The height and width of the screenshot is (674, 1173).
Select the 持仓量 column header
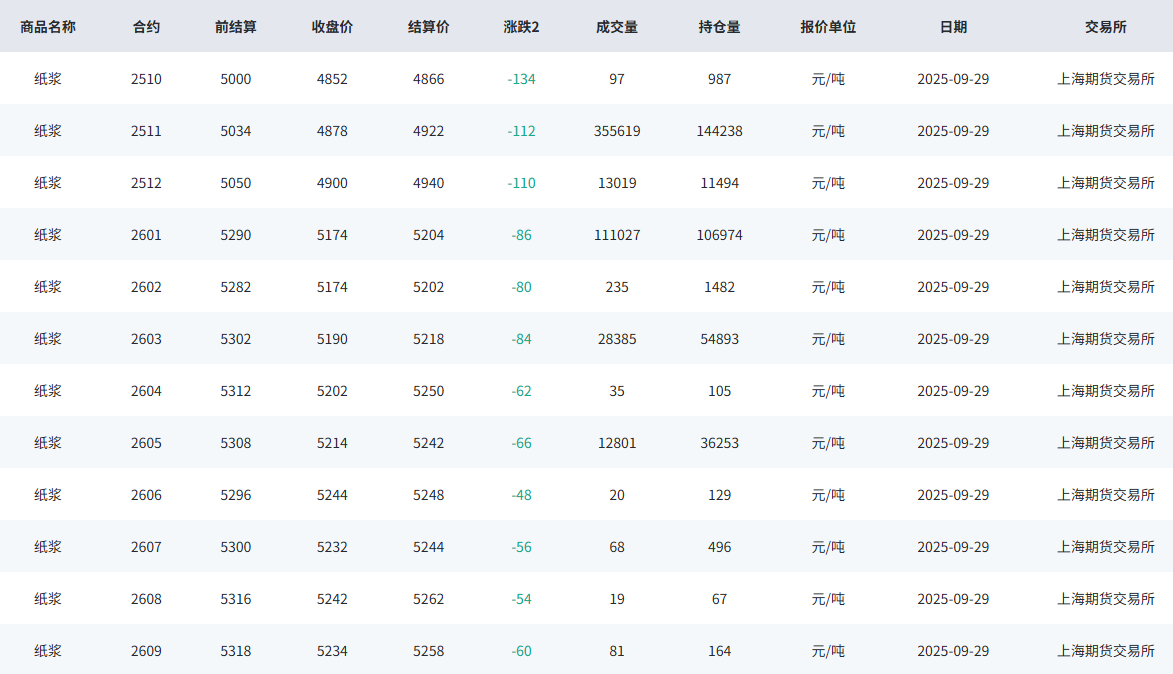tap(719, 27)
